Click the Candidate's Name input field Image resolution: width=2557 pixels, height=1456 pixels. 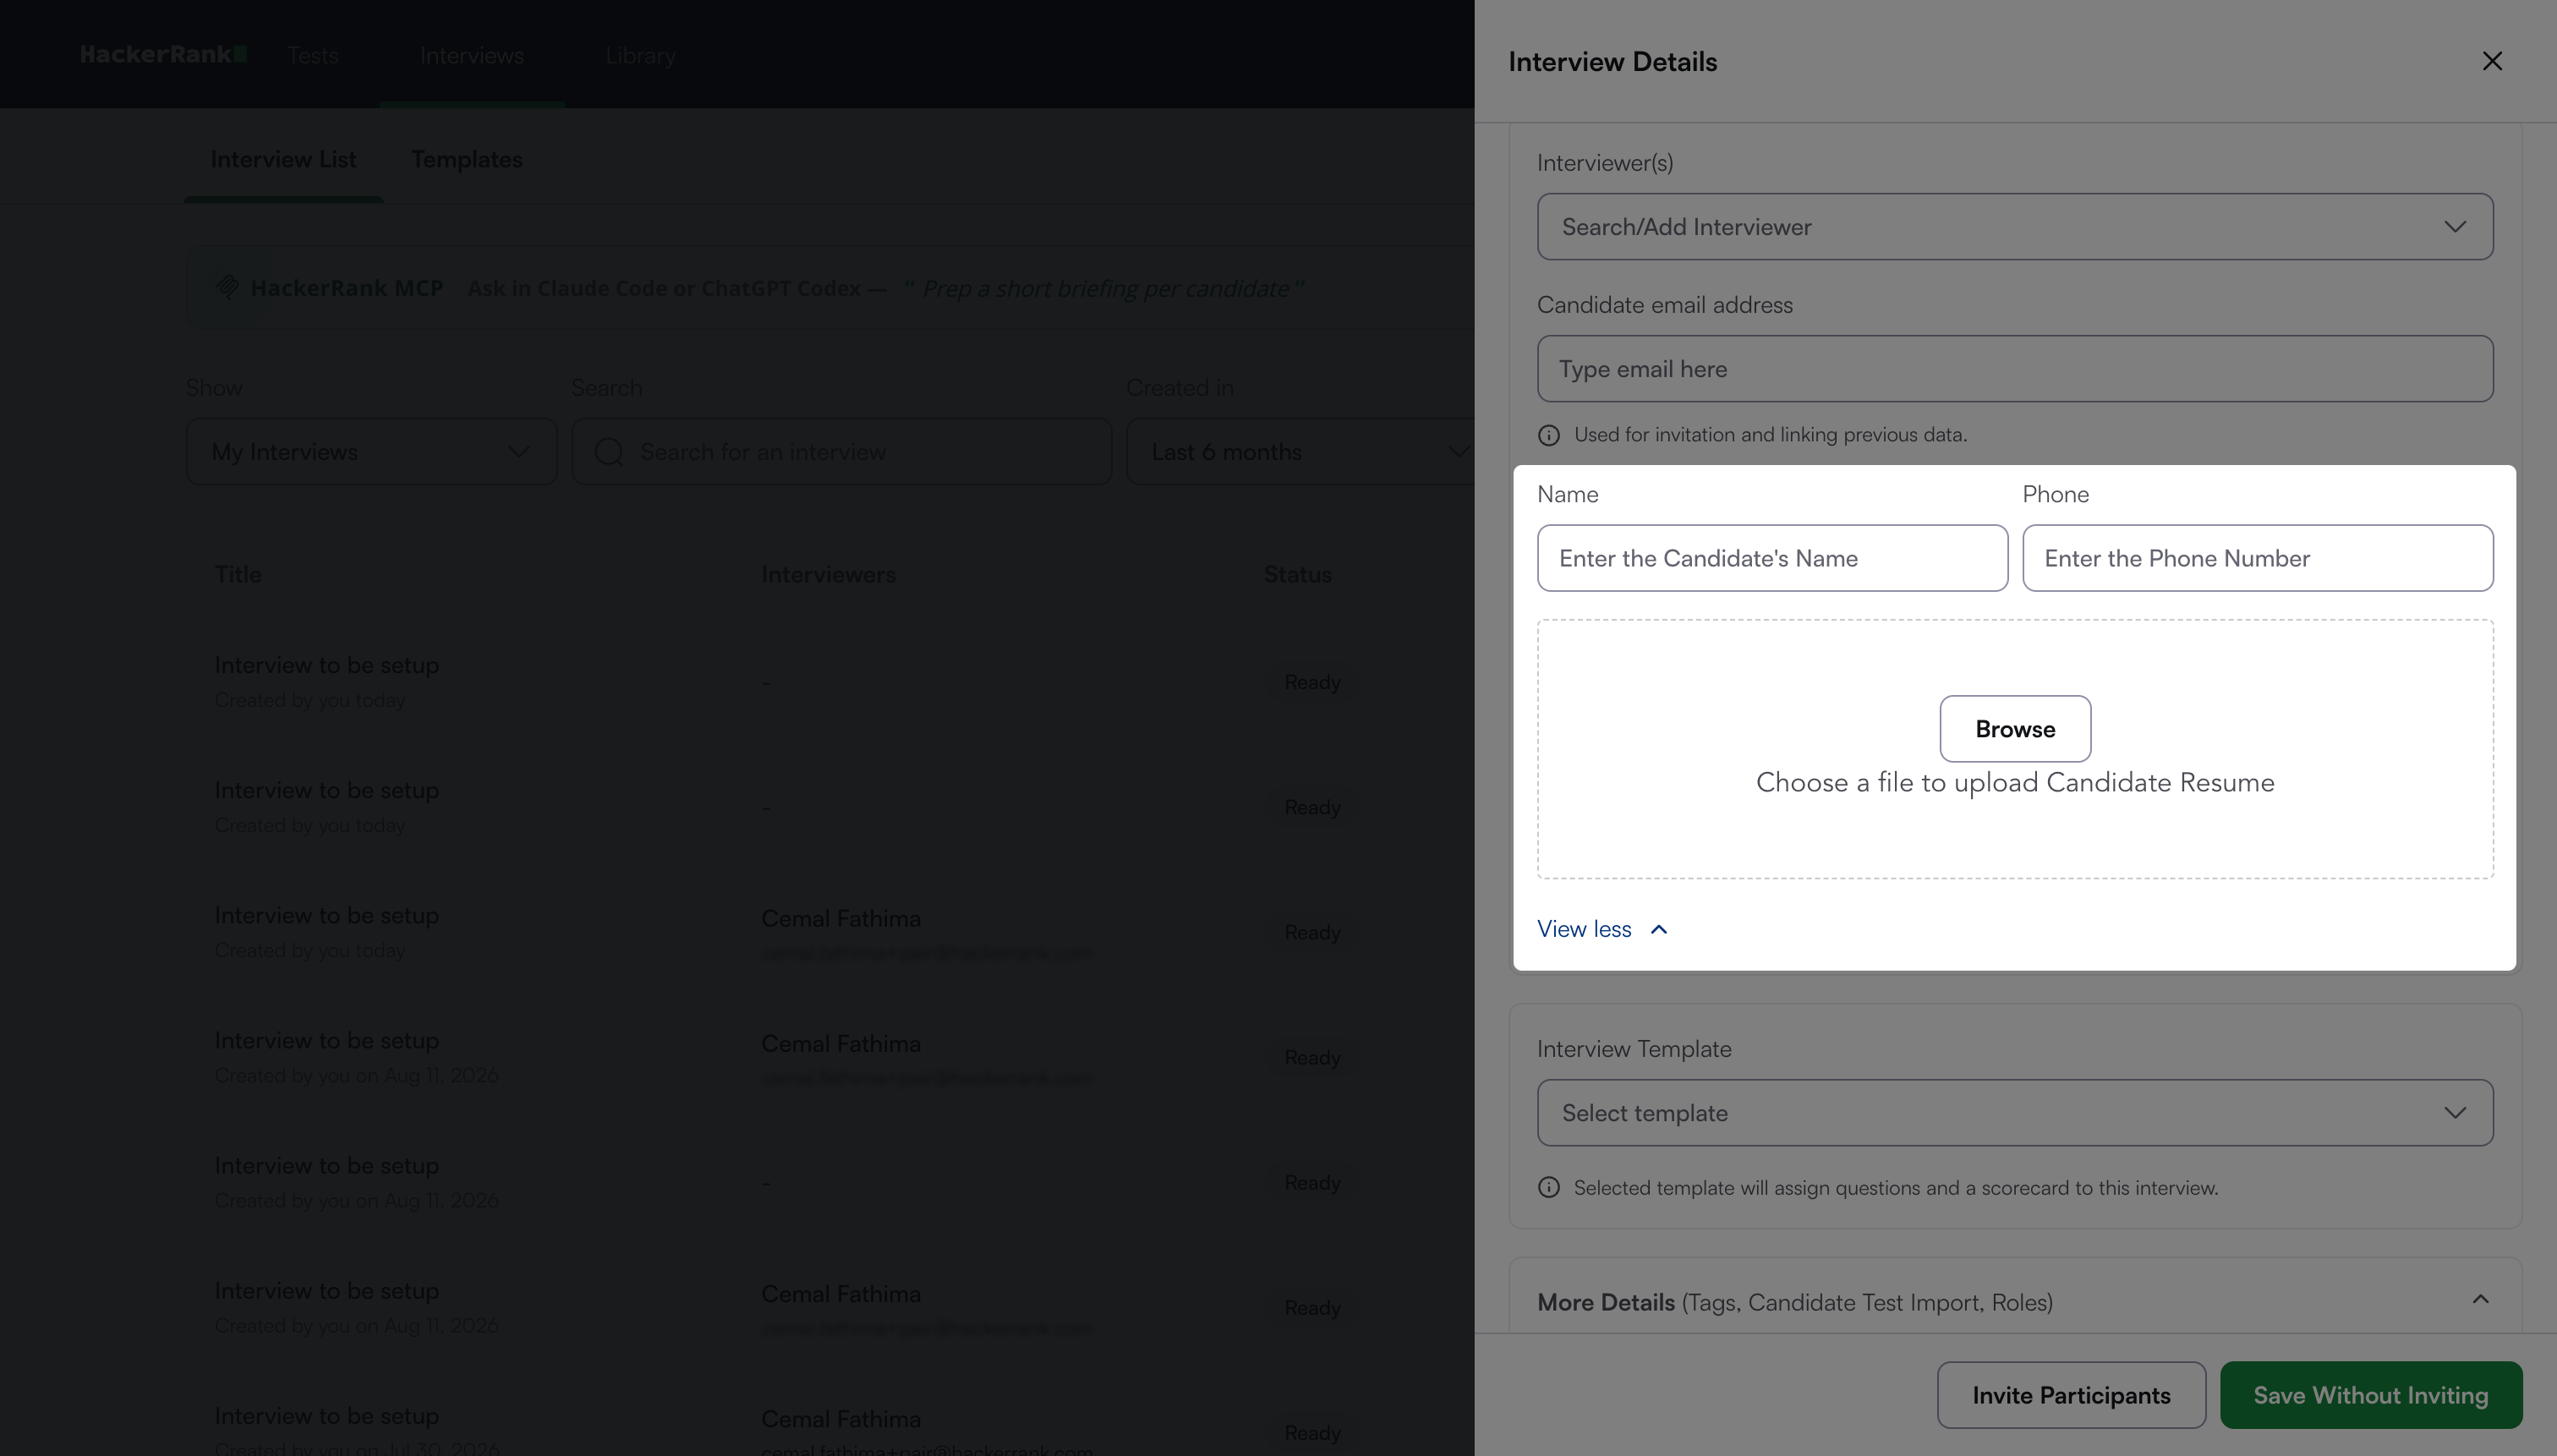1772,558
